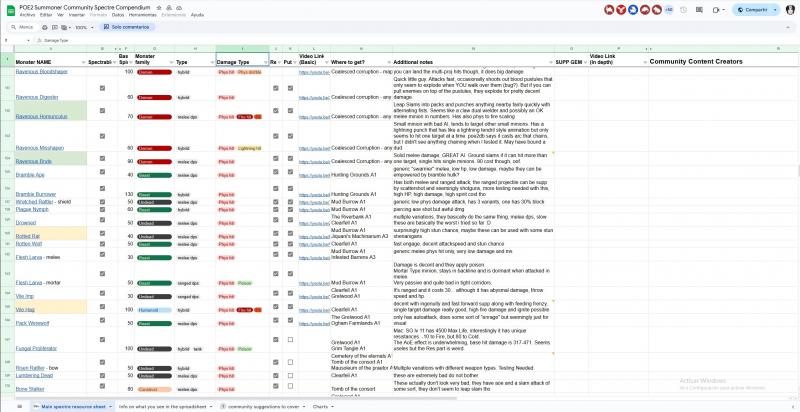Open the Fungal Proliferator monster link

[36, 348]
